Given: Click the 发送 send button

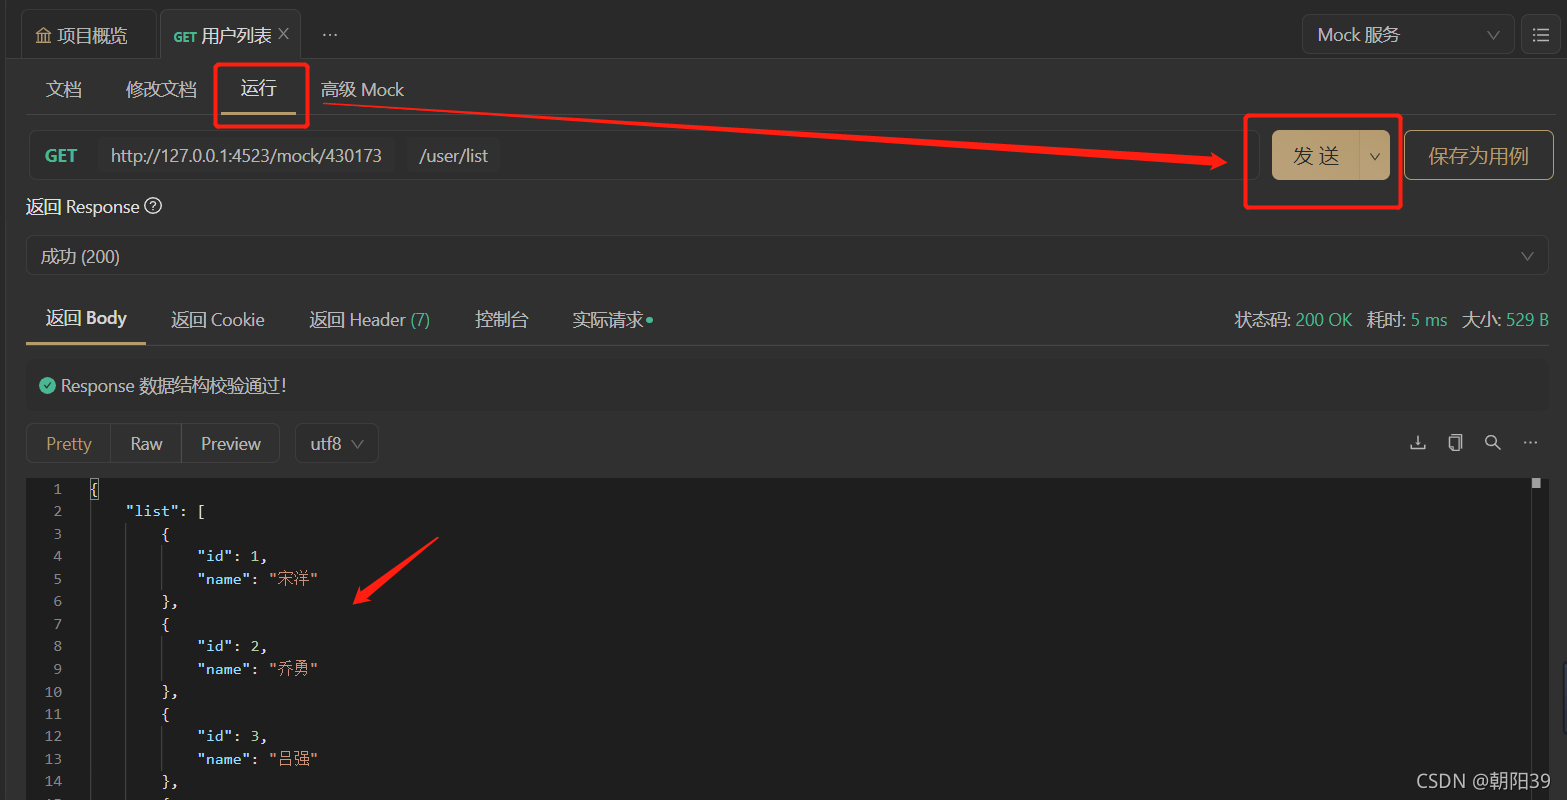Looking at the screenshot, I should (x=1316, y=155).
